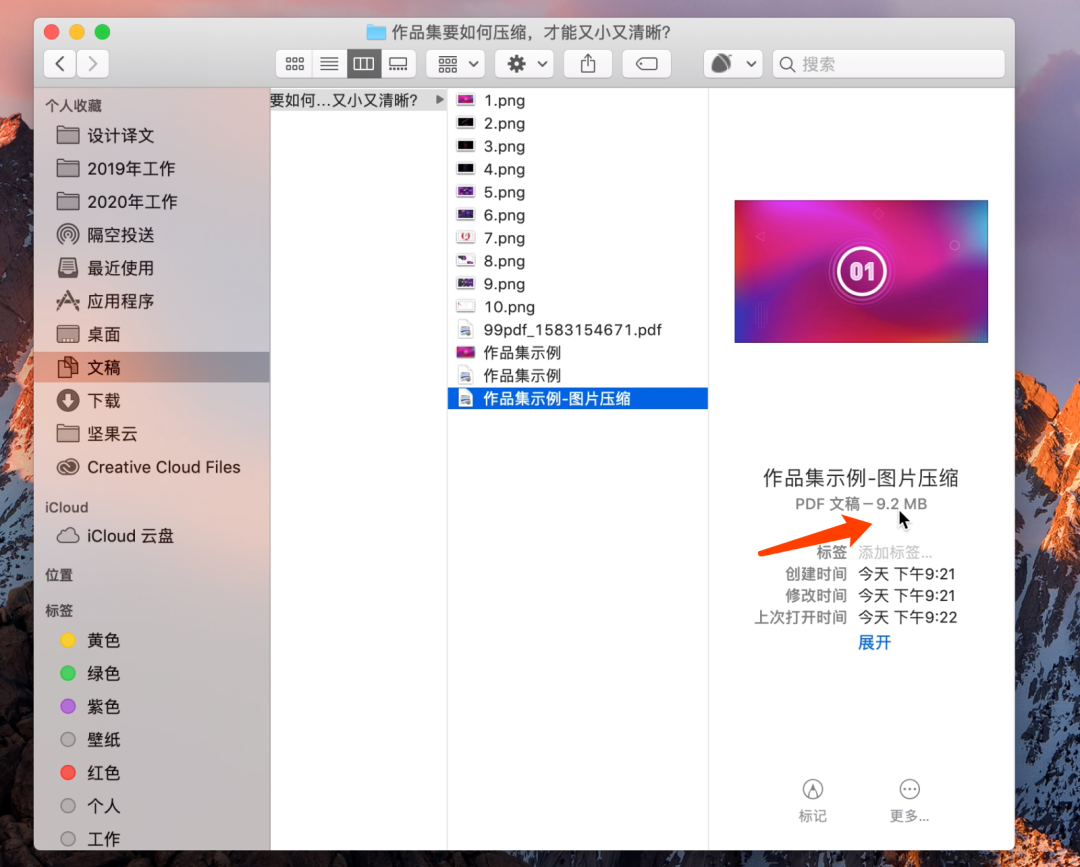The image size is (1080, 867).
Task: Click the Edit Tags icon in the toolbar
Action: [646, 63]
